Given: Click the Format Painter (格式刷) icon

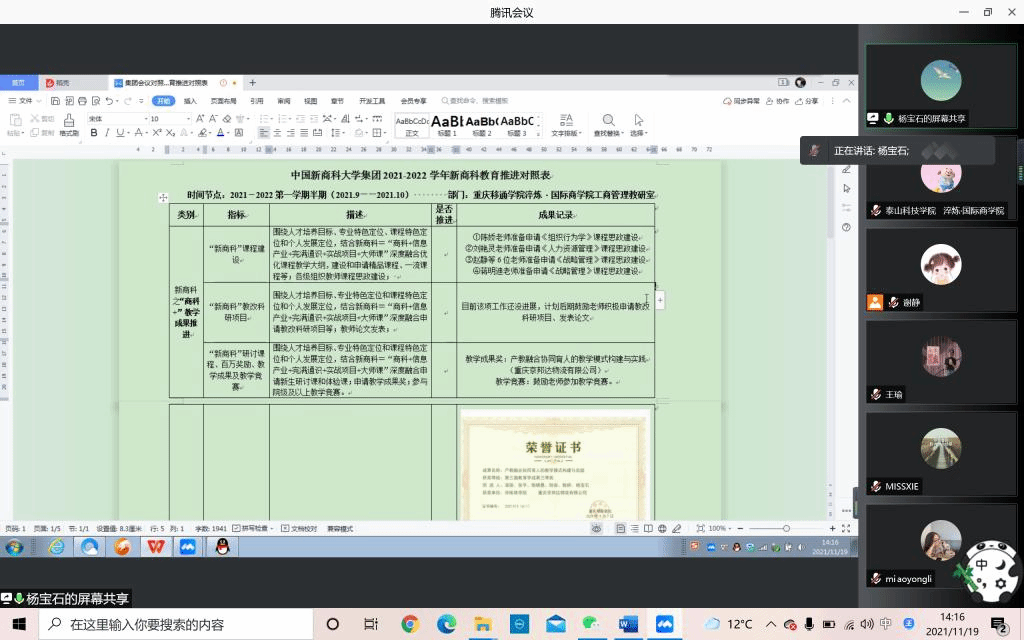Looking at the screenshot, I should click(68, 124).
